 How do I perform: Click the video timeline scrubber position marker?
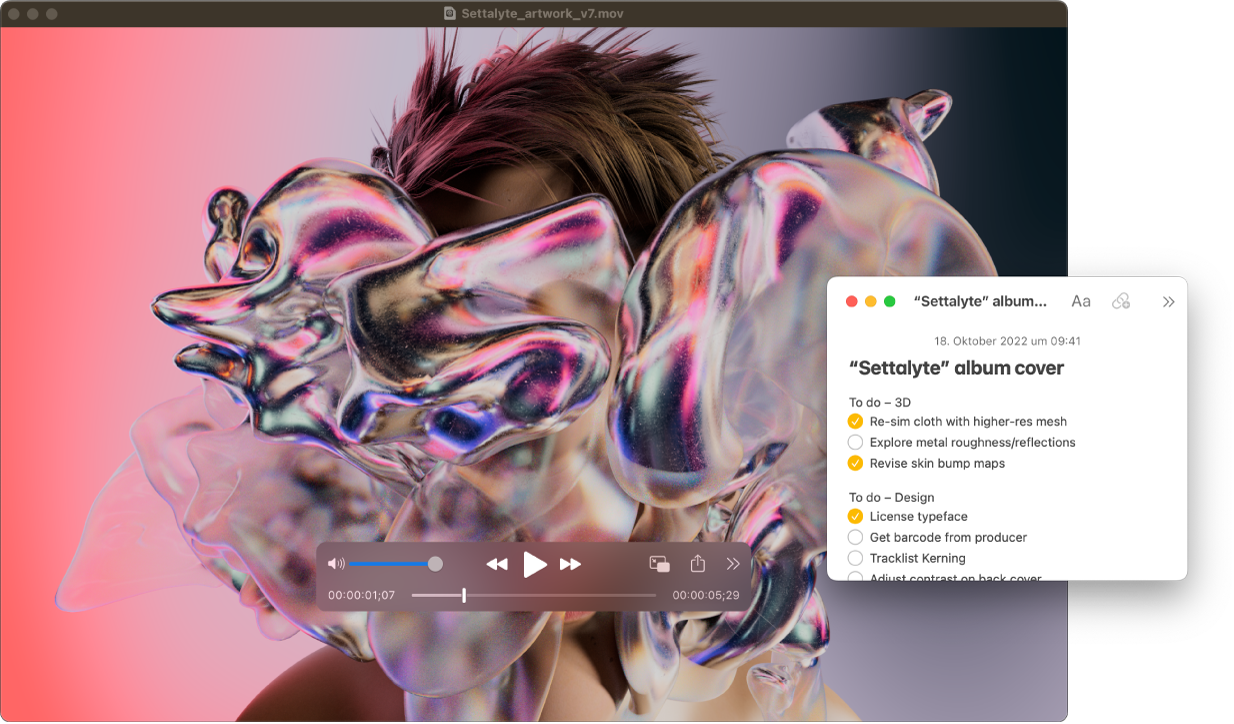[463, 594]
